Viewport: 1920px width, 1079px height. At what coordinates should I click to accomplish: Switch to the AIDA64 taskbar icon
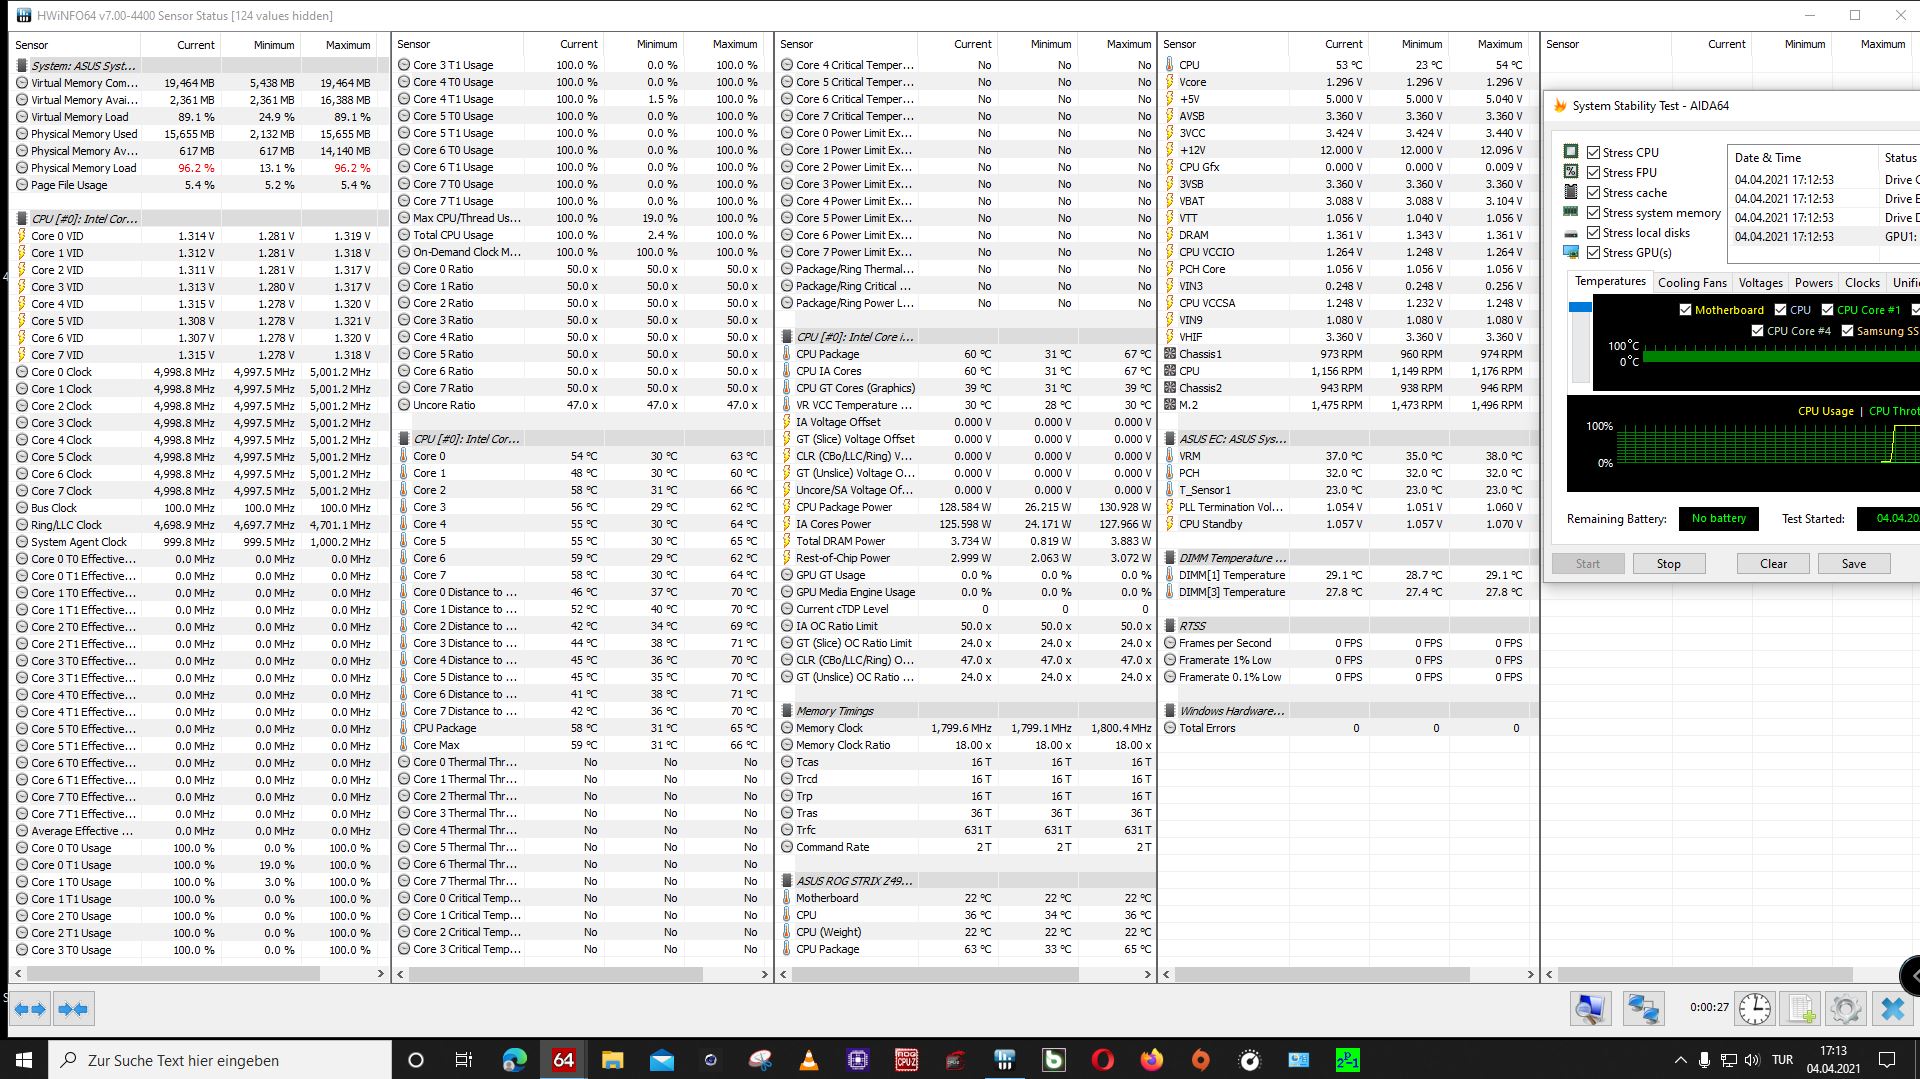563,1060
